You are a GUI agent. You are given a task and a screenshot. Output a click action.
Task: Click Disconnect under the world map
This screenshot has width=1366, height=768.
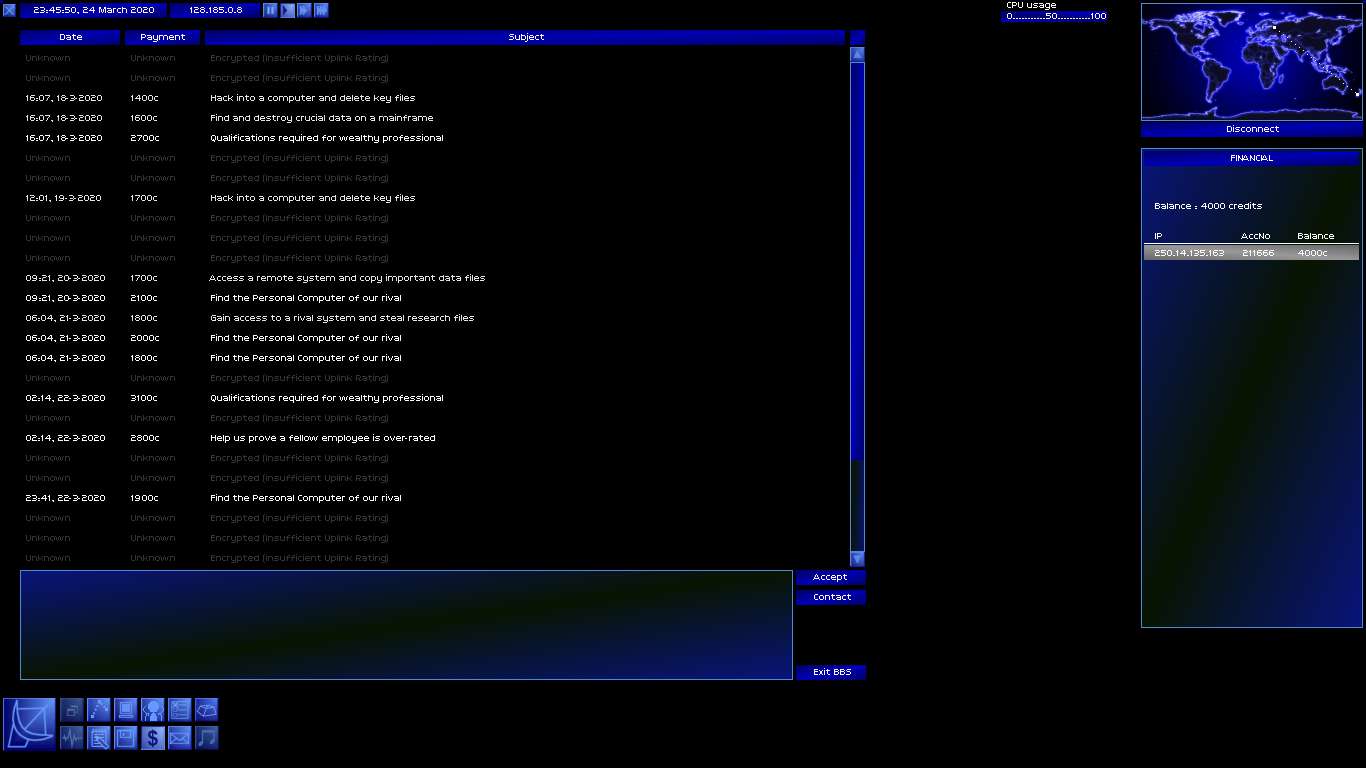[1251, 129]
